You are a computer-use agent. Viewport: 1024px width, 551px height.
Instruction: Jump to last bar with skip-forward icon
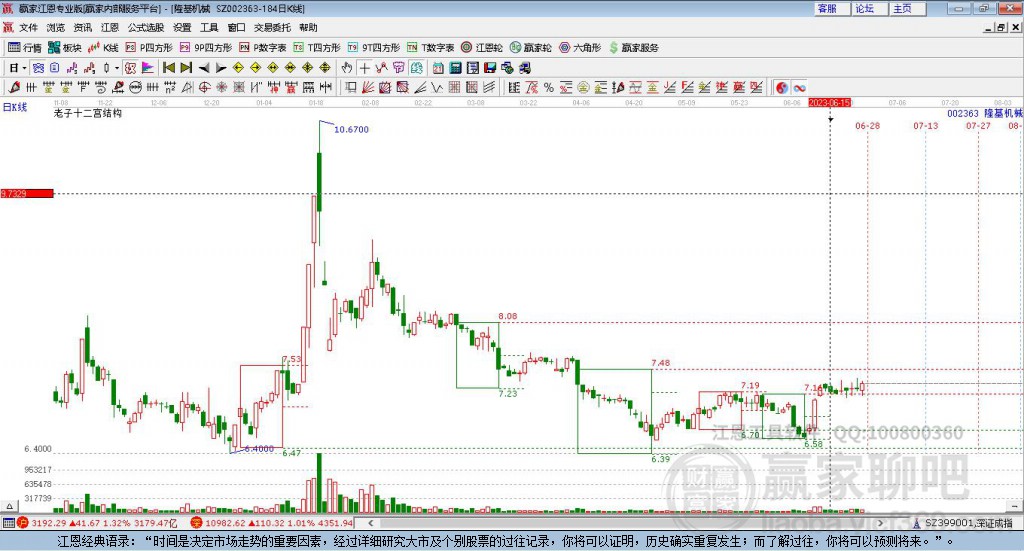(x=186, y=68)
